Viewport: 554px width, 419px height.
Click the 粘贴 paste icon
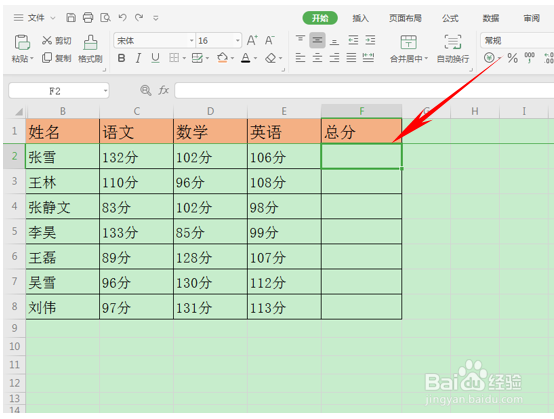click(x=22, y=42)
